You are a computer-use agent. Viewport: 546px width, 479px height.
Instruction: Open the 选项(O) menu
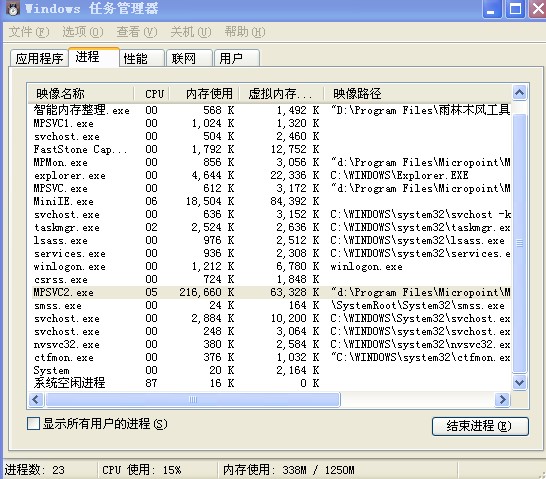83,32
